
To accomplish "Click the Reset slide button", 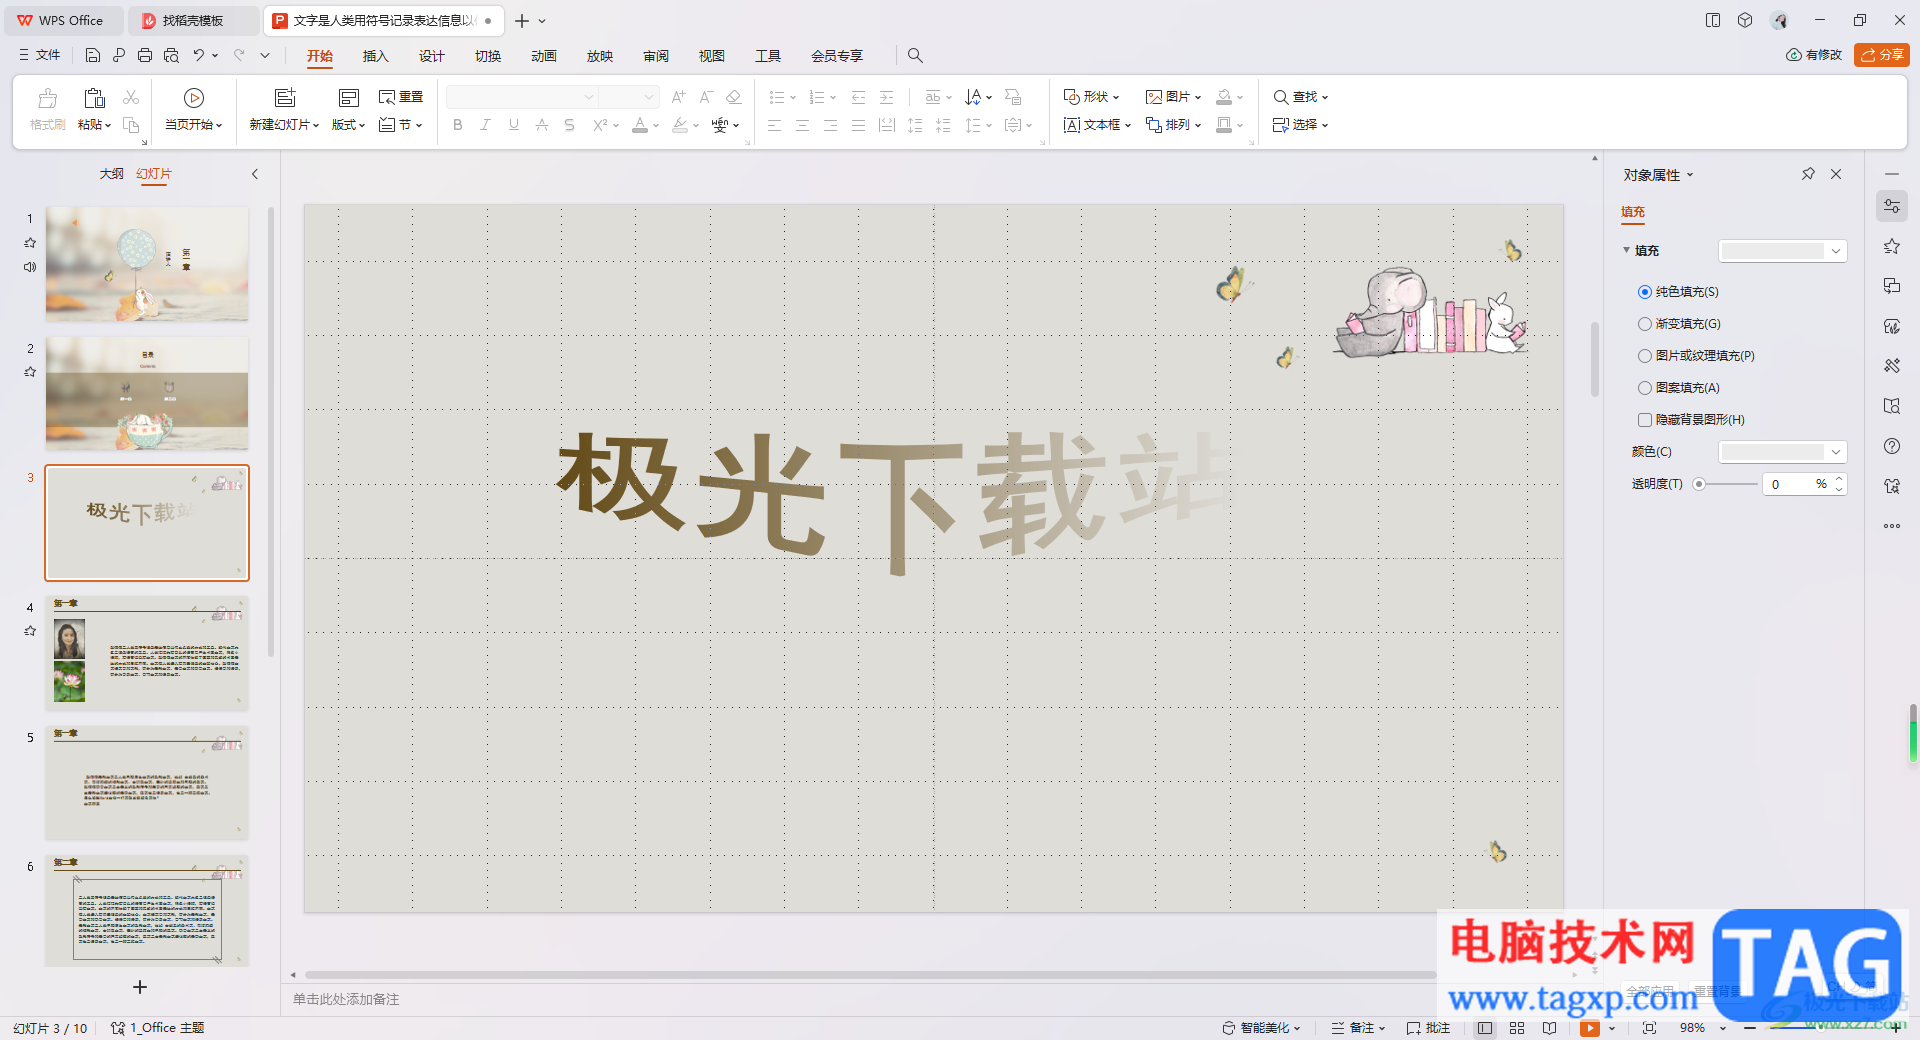I will 401,97.
